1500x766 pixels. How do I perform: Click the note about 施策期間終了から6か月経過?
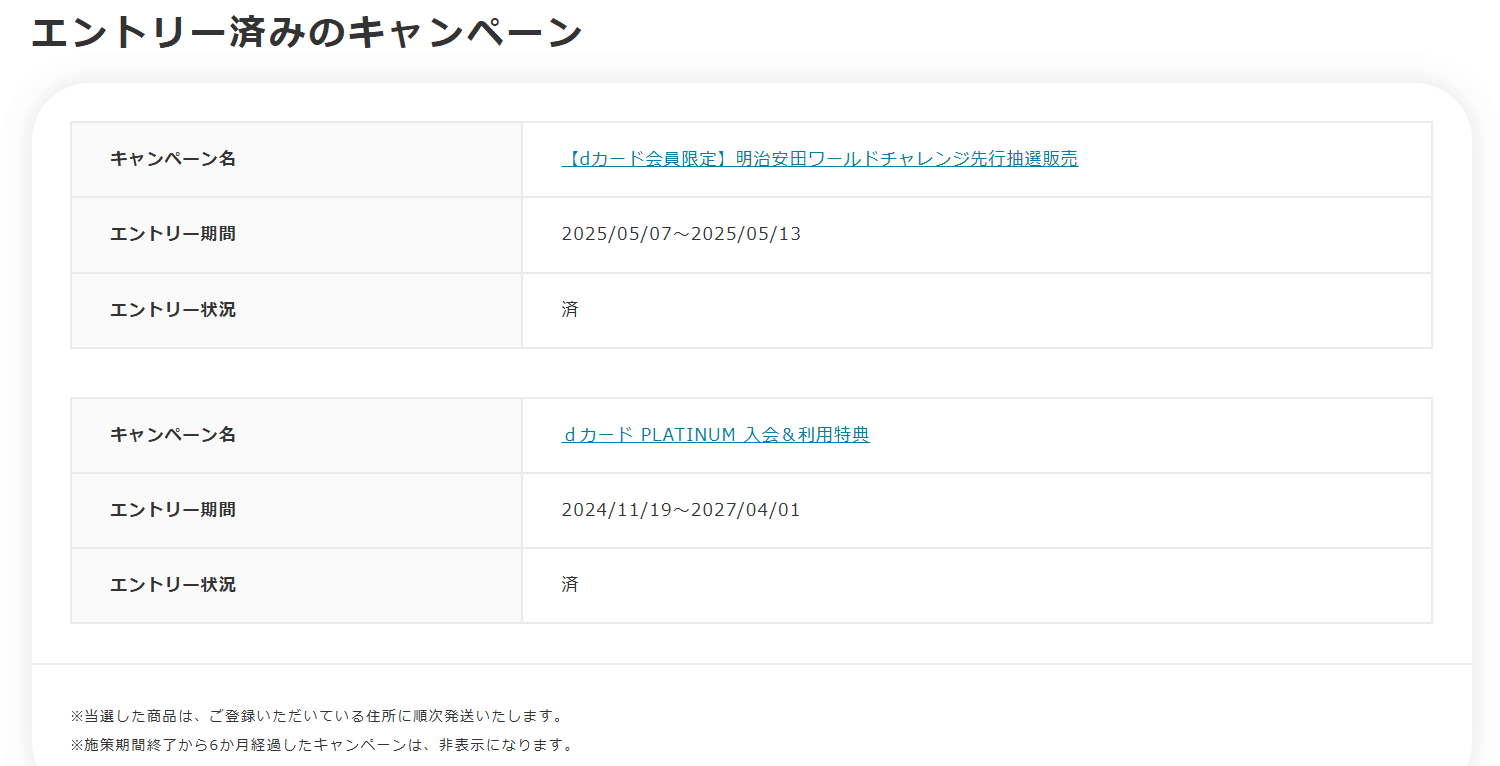click(x=324, y=745)
